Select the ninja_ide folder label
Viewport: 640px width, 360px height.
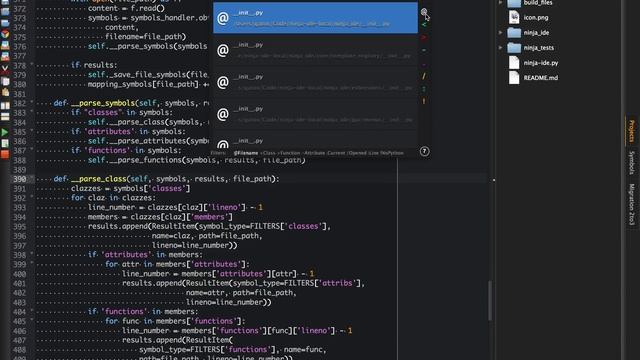click(x=536, y=33)
